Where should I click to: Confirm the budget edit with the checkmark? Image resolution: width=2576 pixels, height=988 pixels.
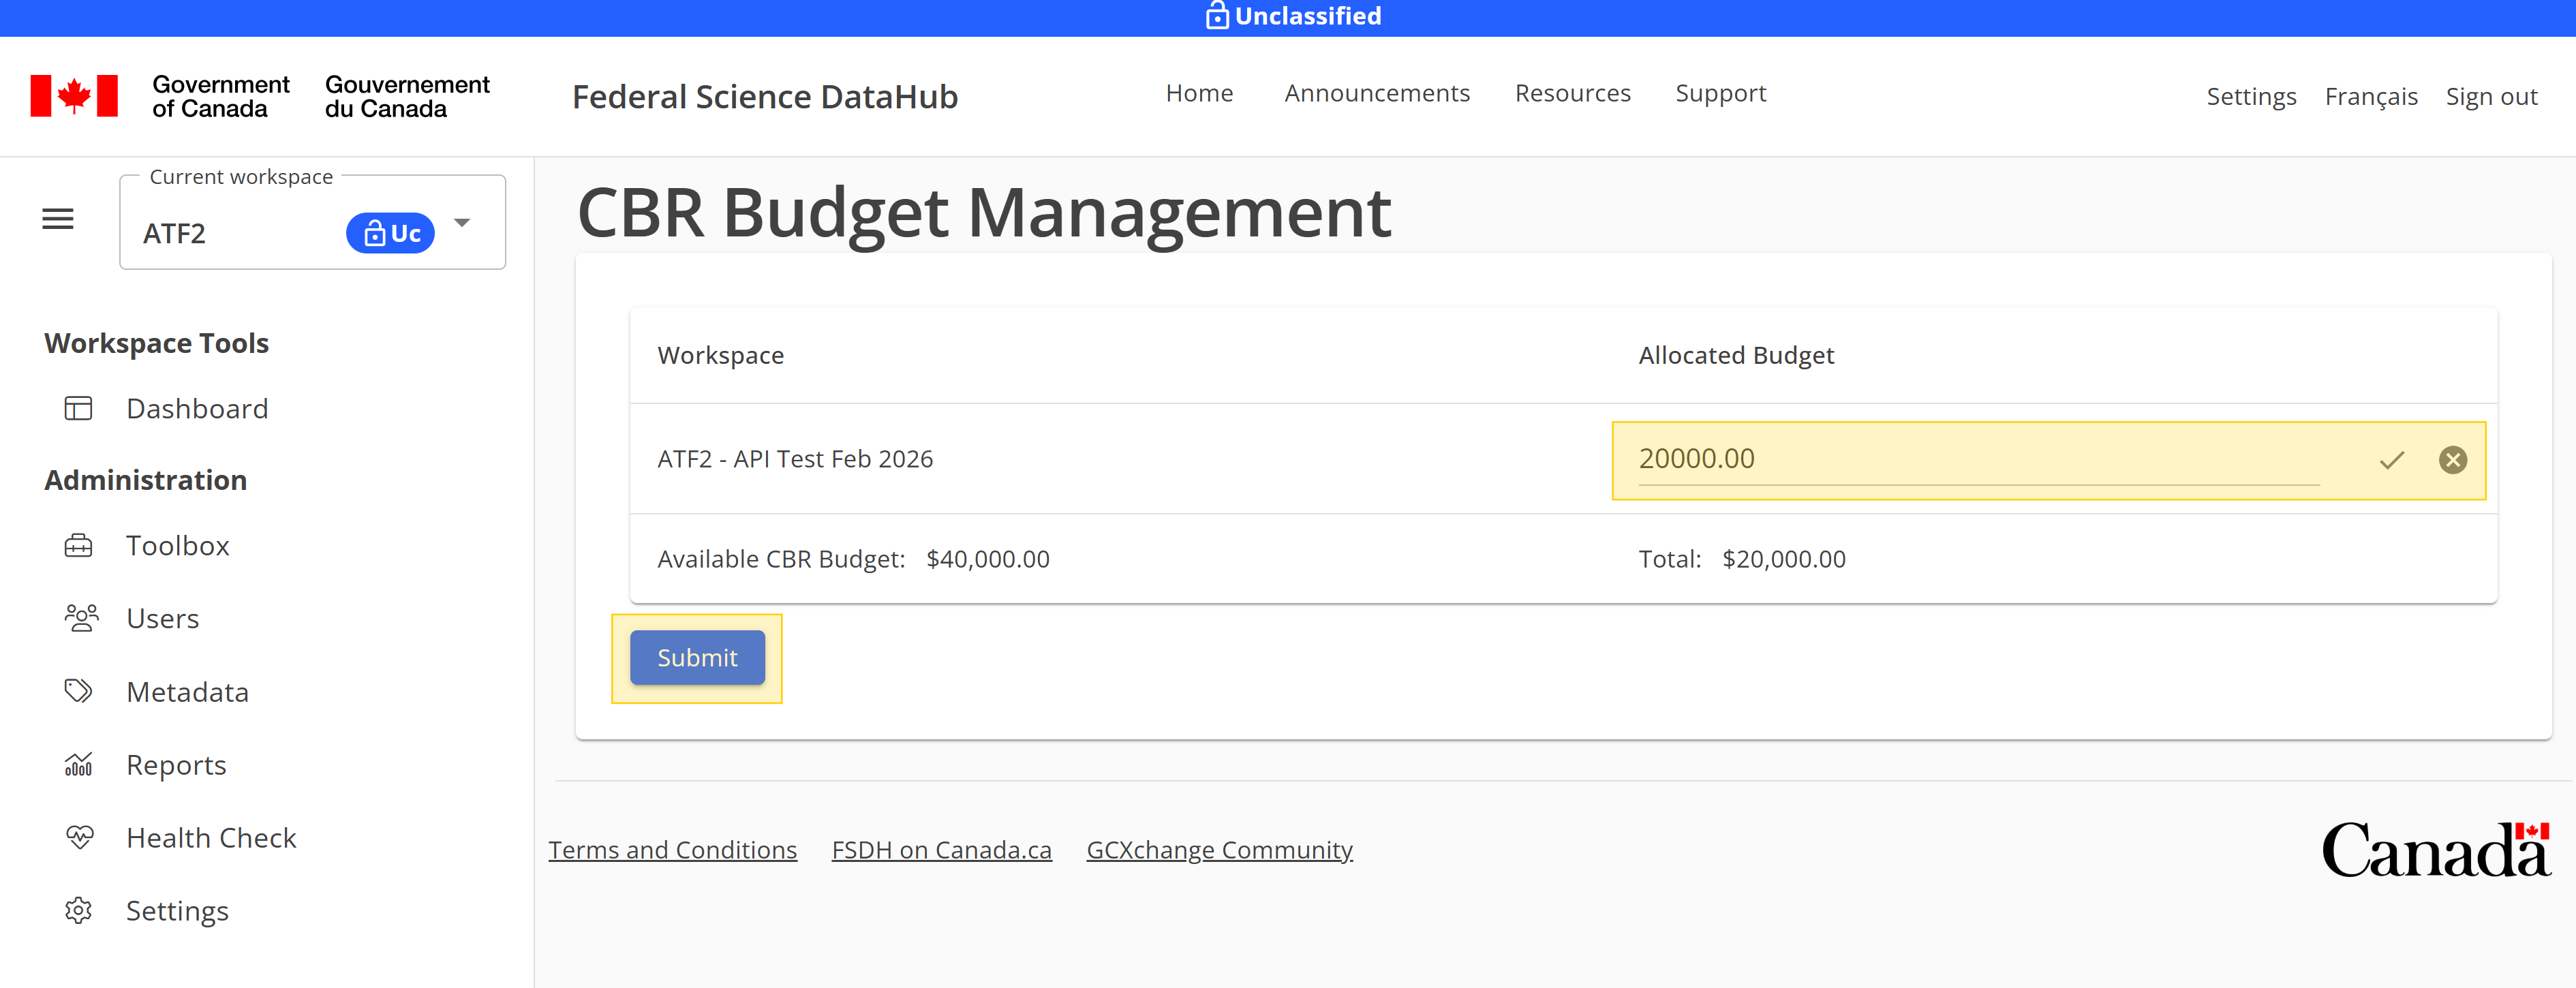pos(2391,460)
